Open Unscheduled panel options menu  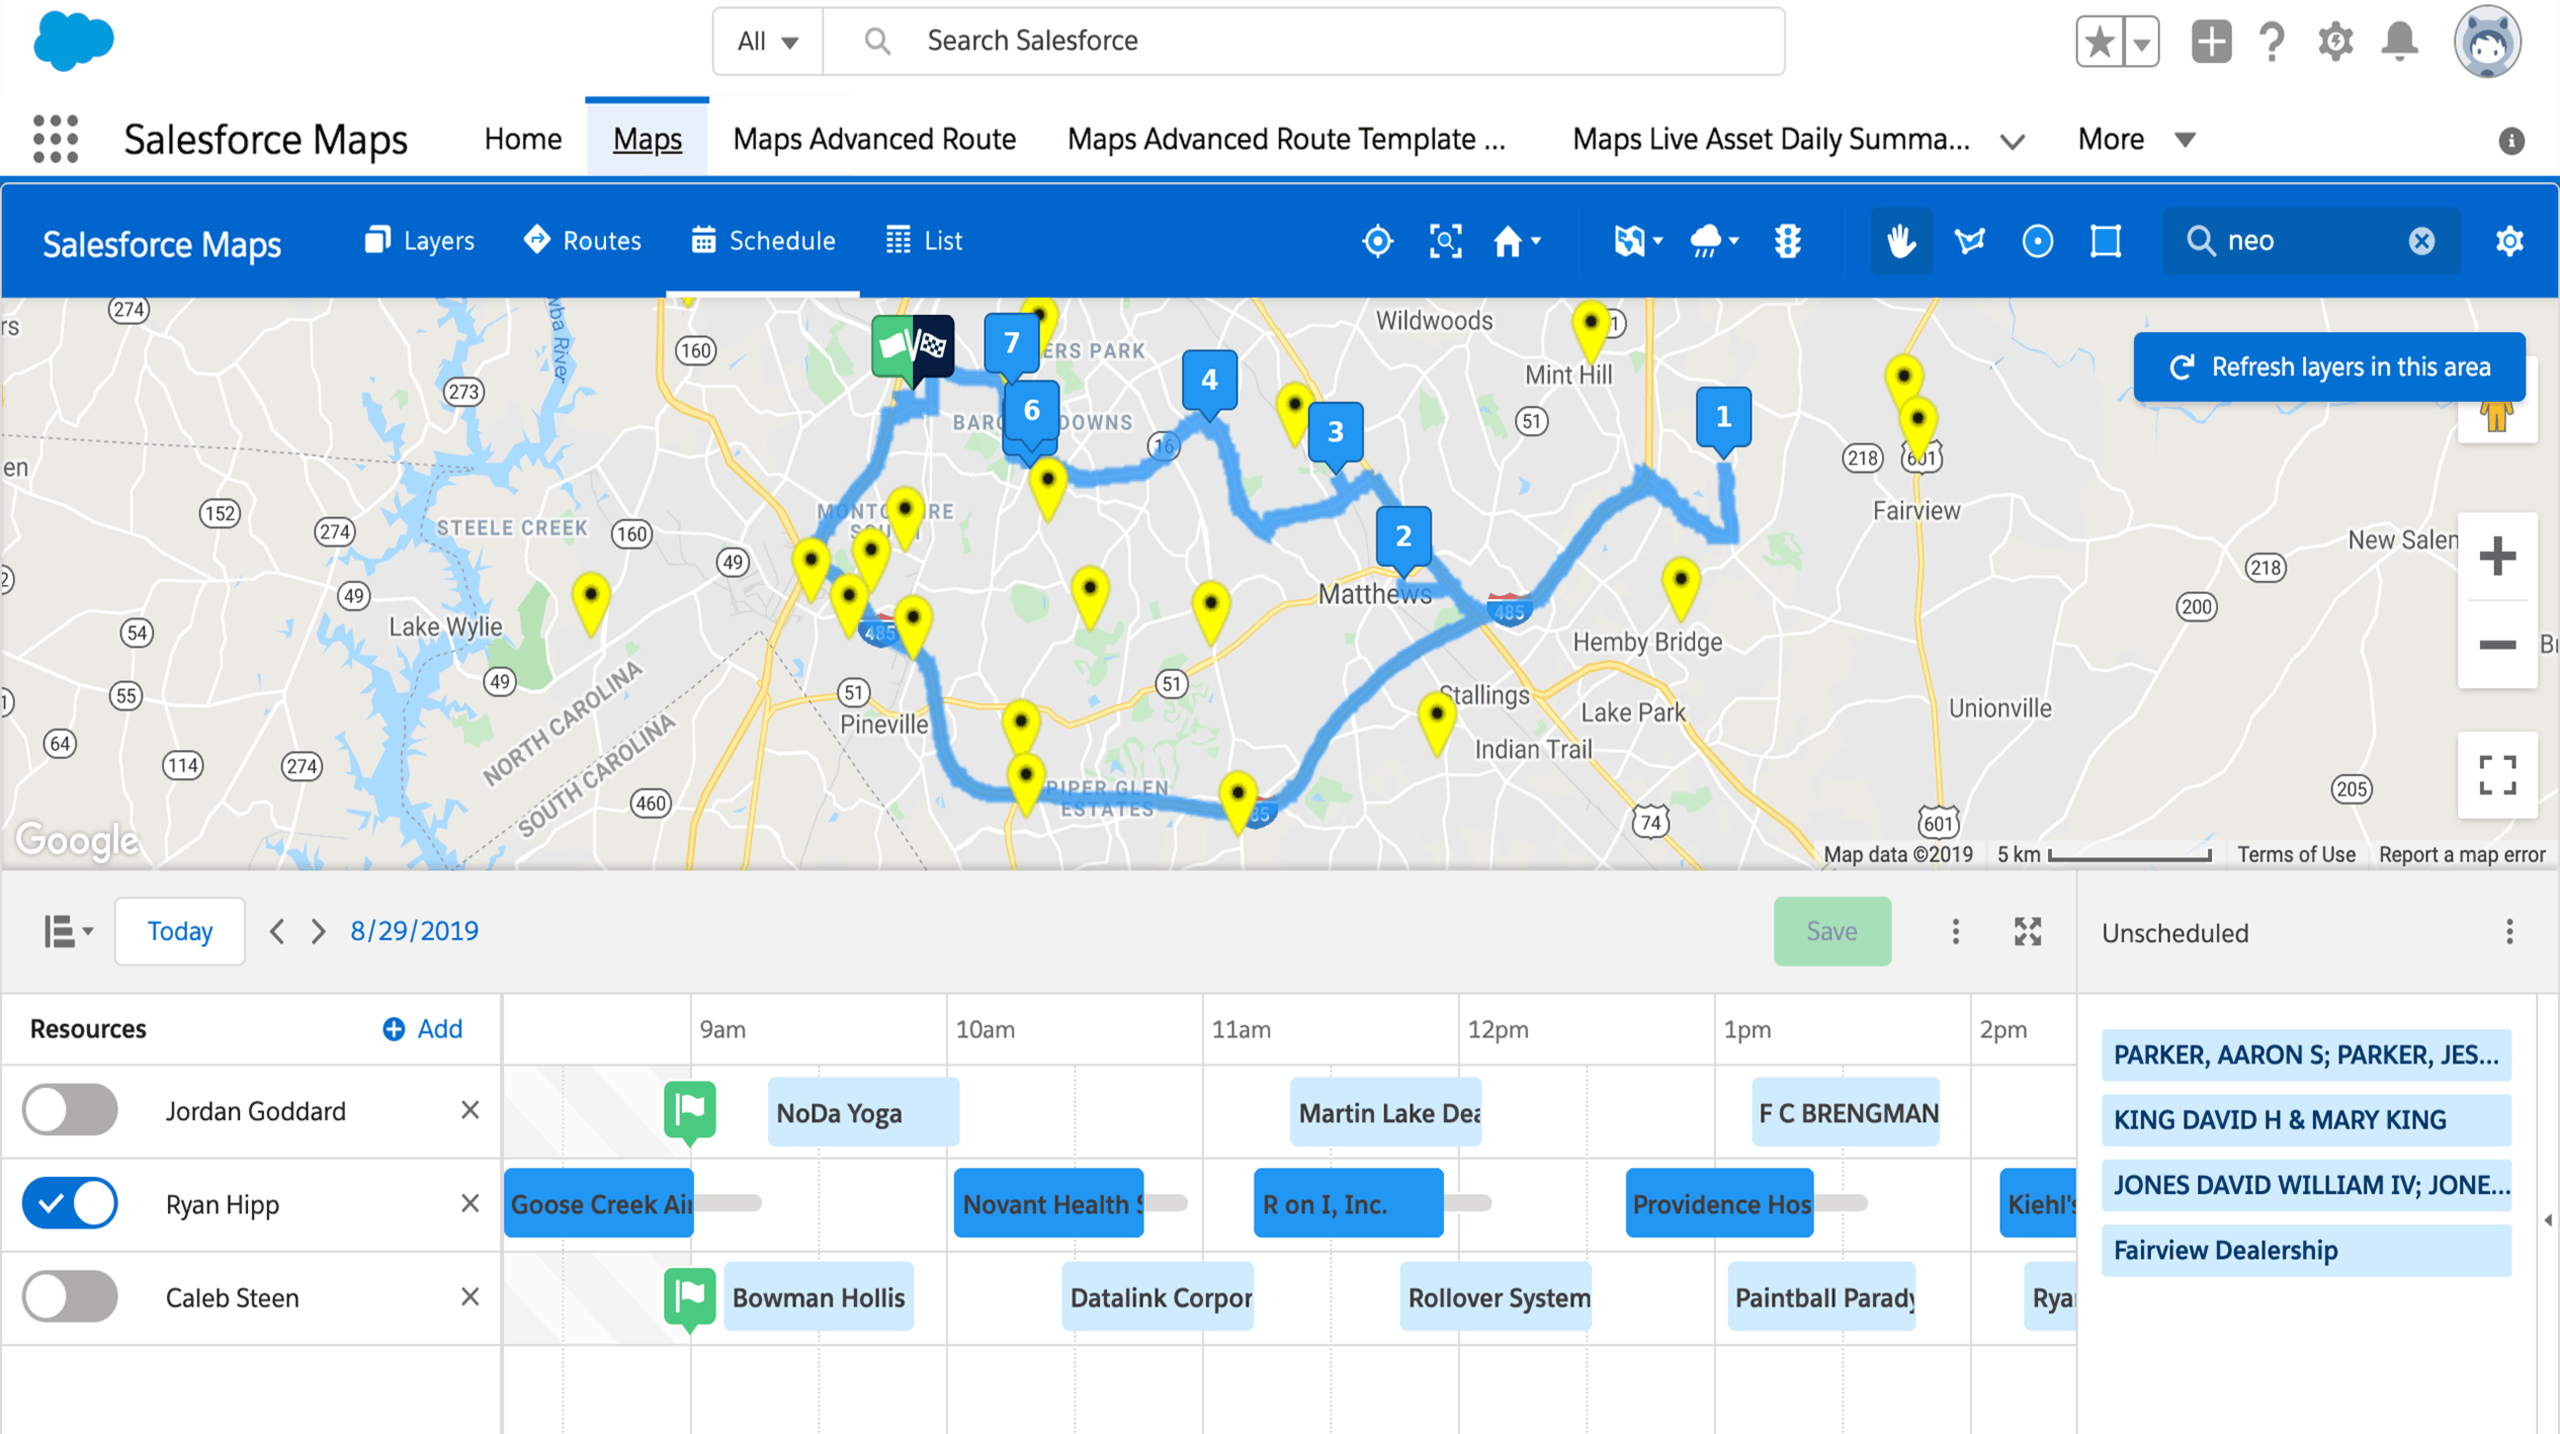tap(2509, 932)
